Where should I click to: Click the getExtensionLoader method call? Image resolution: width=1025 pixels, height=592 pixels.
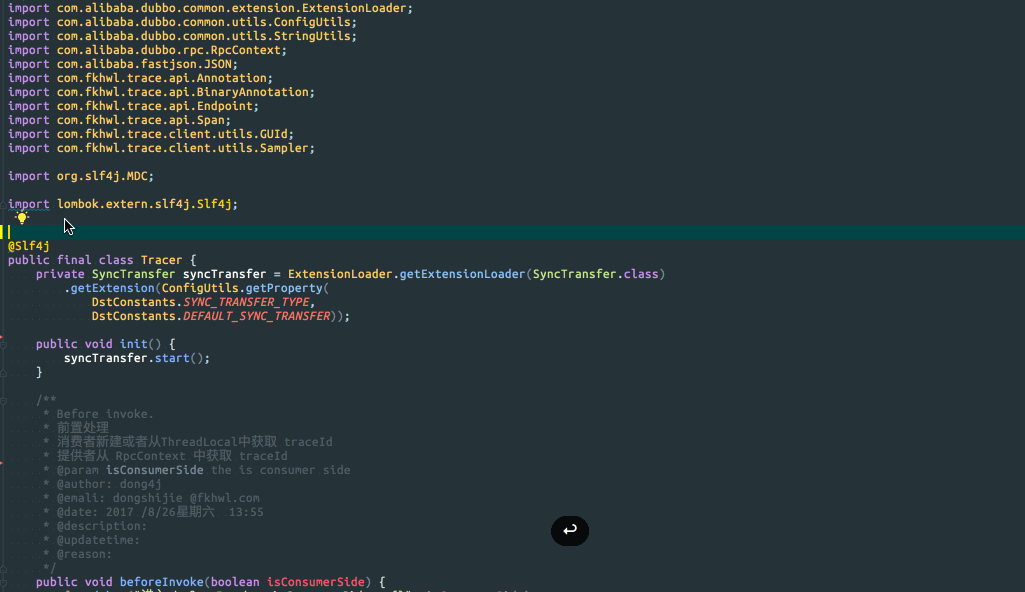pyautogui.click(x=461, y=274)
